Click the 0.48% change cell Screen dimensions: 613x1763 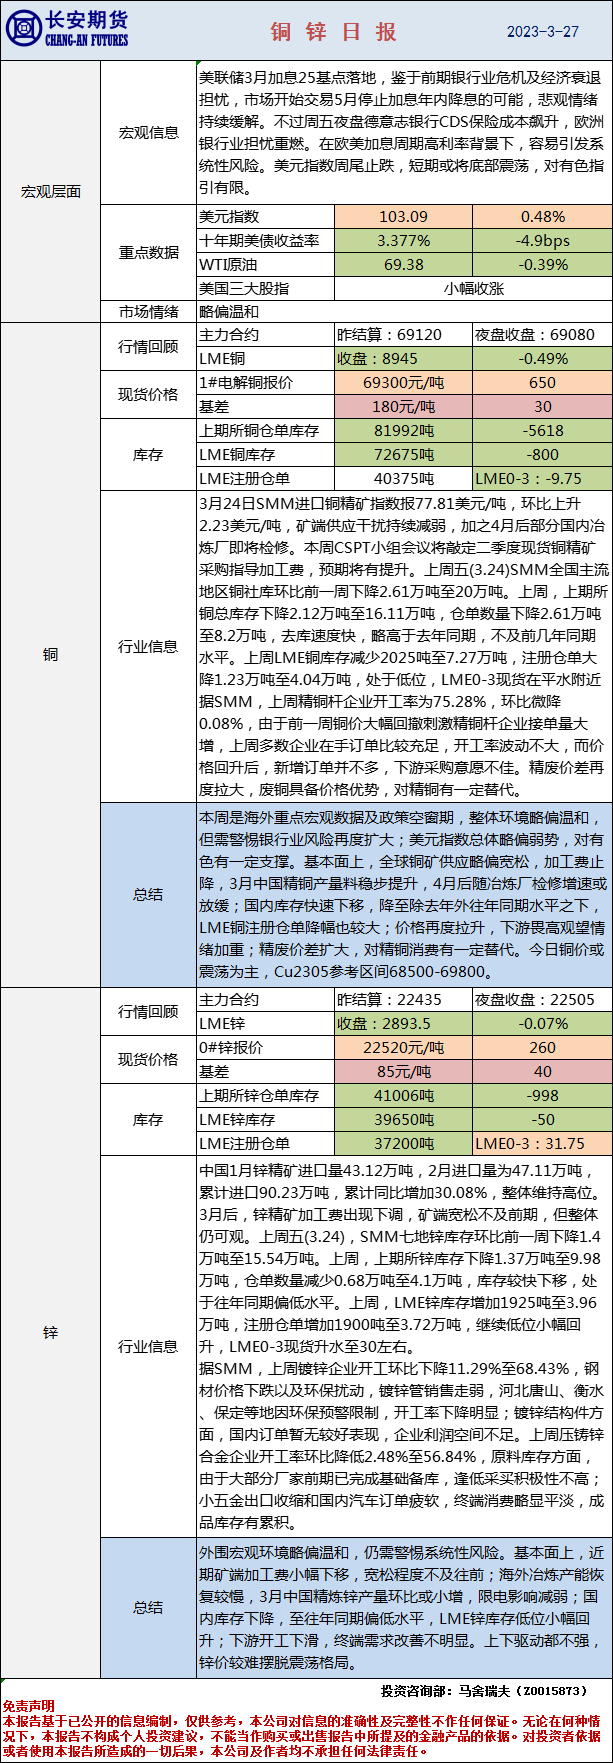[x=542, y=216]
